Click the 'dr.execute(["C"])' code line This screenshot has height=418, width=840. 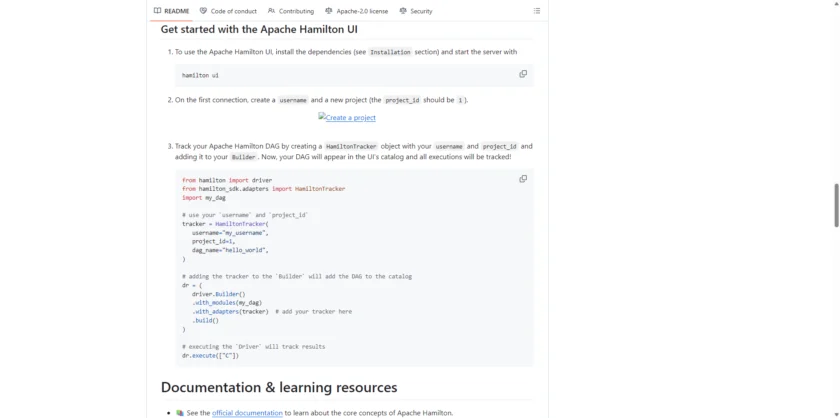coord(211,355)
